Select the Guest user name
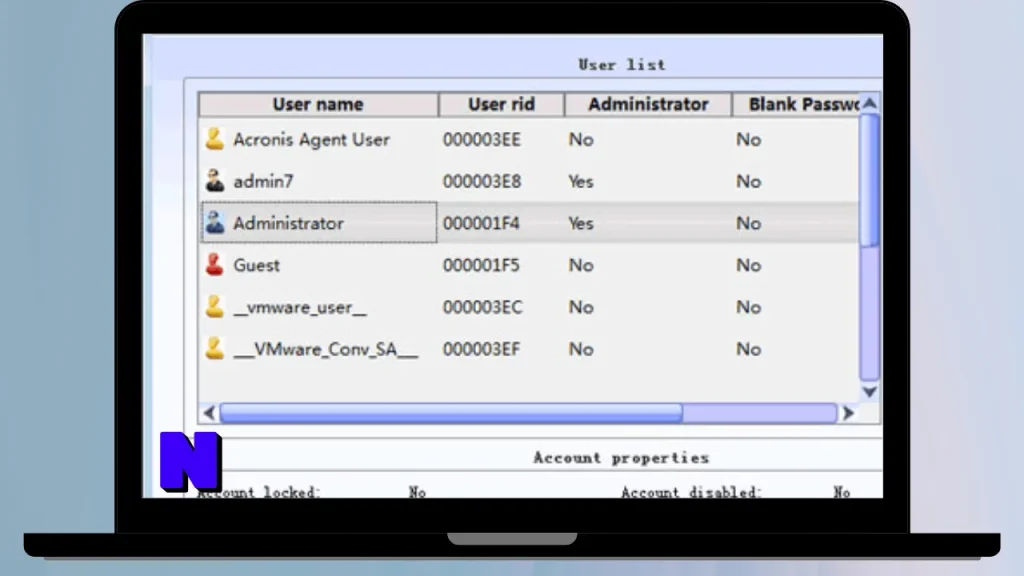Image resolution: width=1024 pixels, height=576 pixels. tap(256, 265)
